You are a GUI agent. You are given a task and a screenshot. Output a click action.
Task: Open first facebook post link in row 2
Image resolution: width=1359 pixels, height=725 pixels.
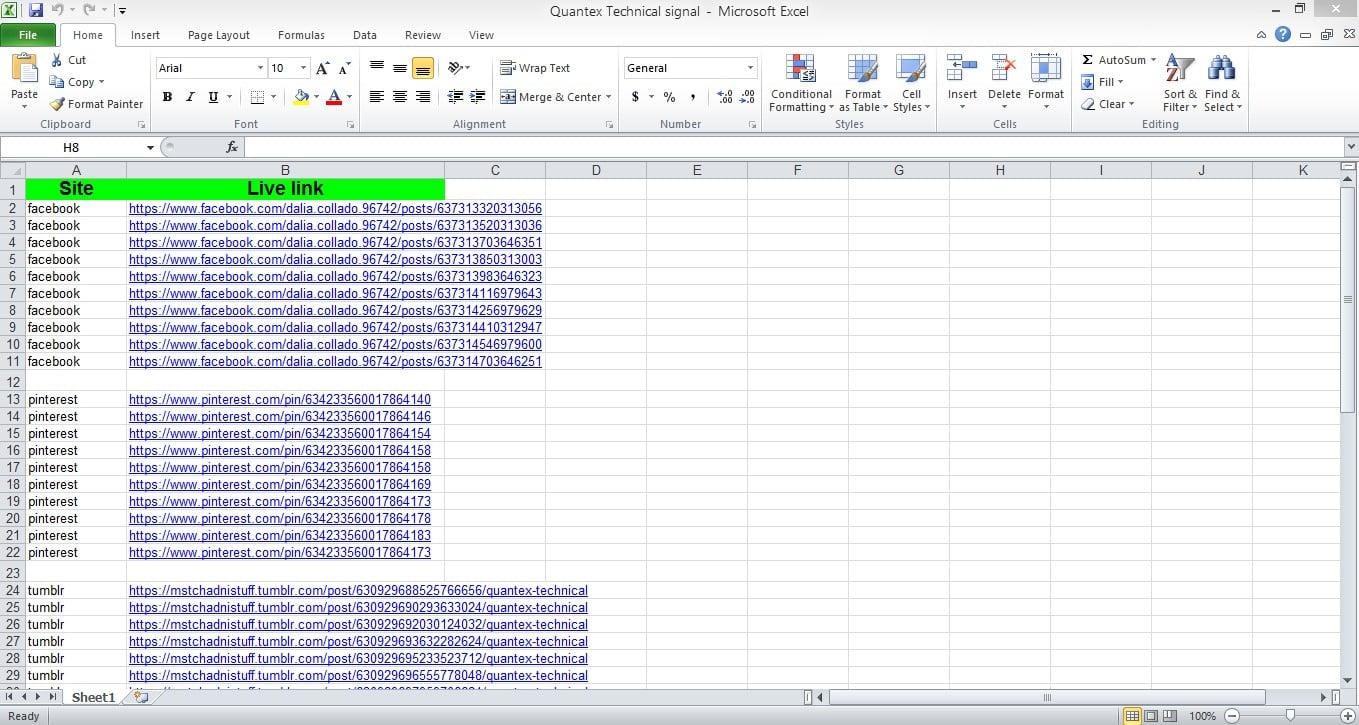(x=335, y=209)
